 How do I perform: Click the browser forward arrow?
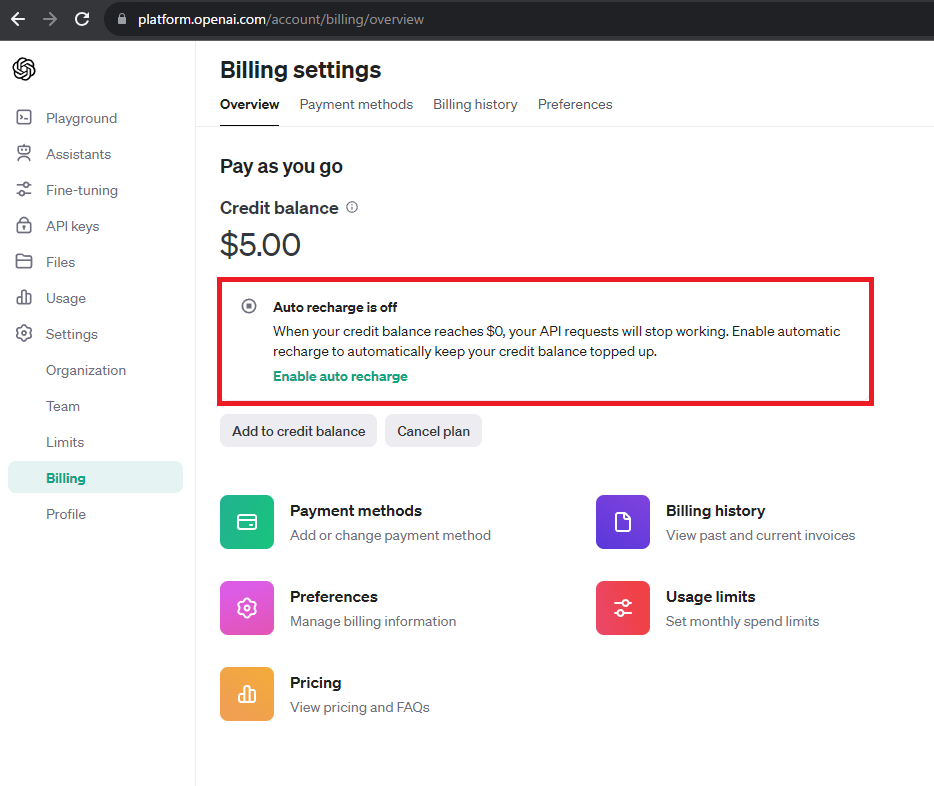pos(50,19)
